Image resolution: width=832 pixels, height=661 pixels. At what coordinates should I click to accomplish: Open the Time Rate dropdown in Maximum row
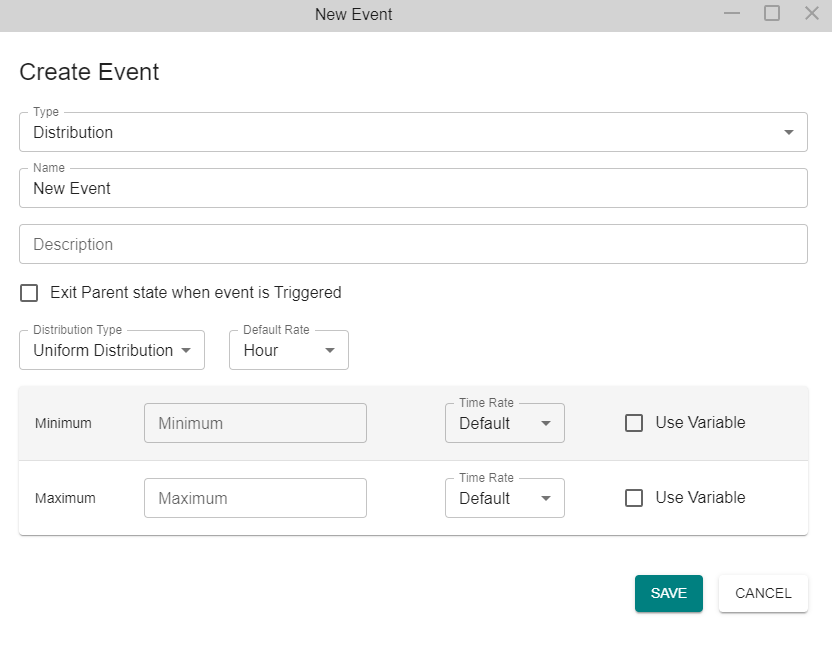[505, 498]
